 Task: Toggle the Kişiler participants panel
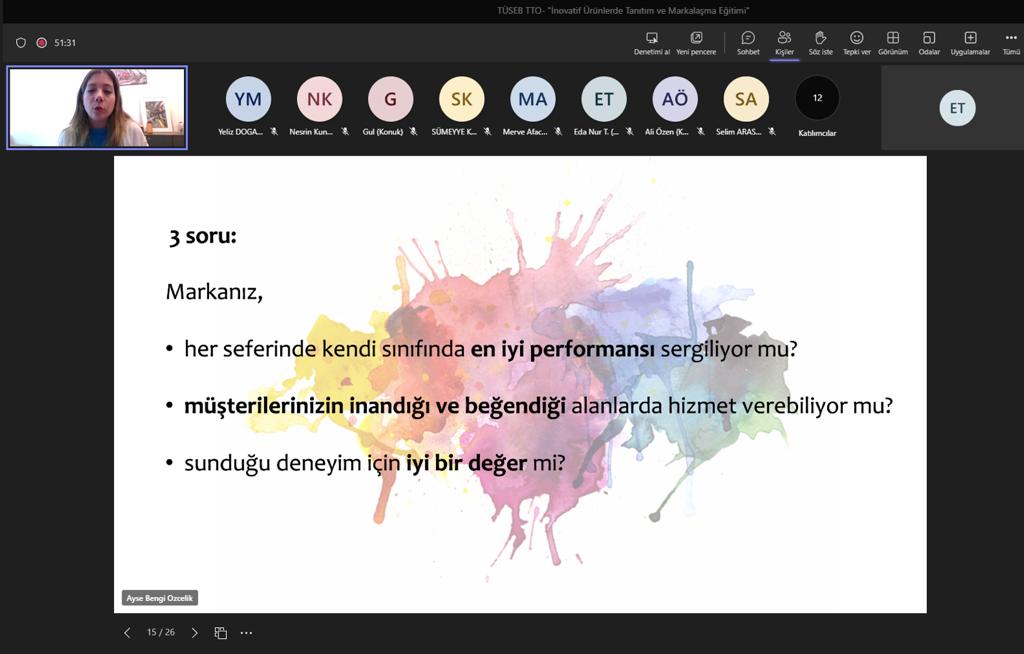pyautogui.click(x=784, y=39)
